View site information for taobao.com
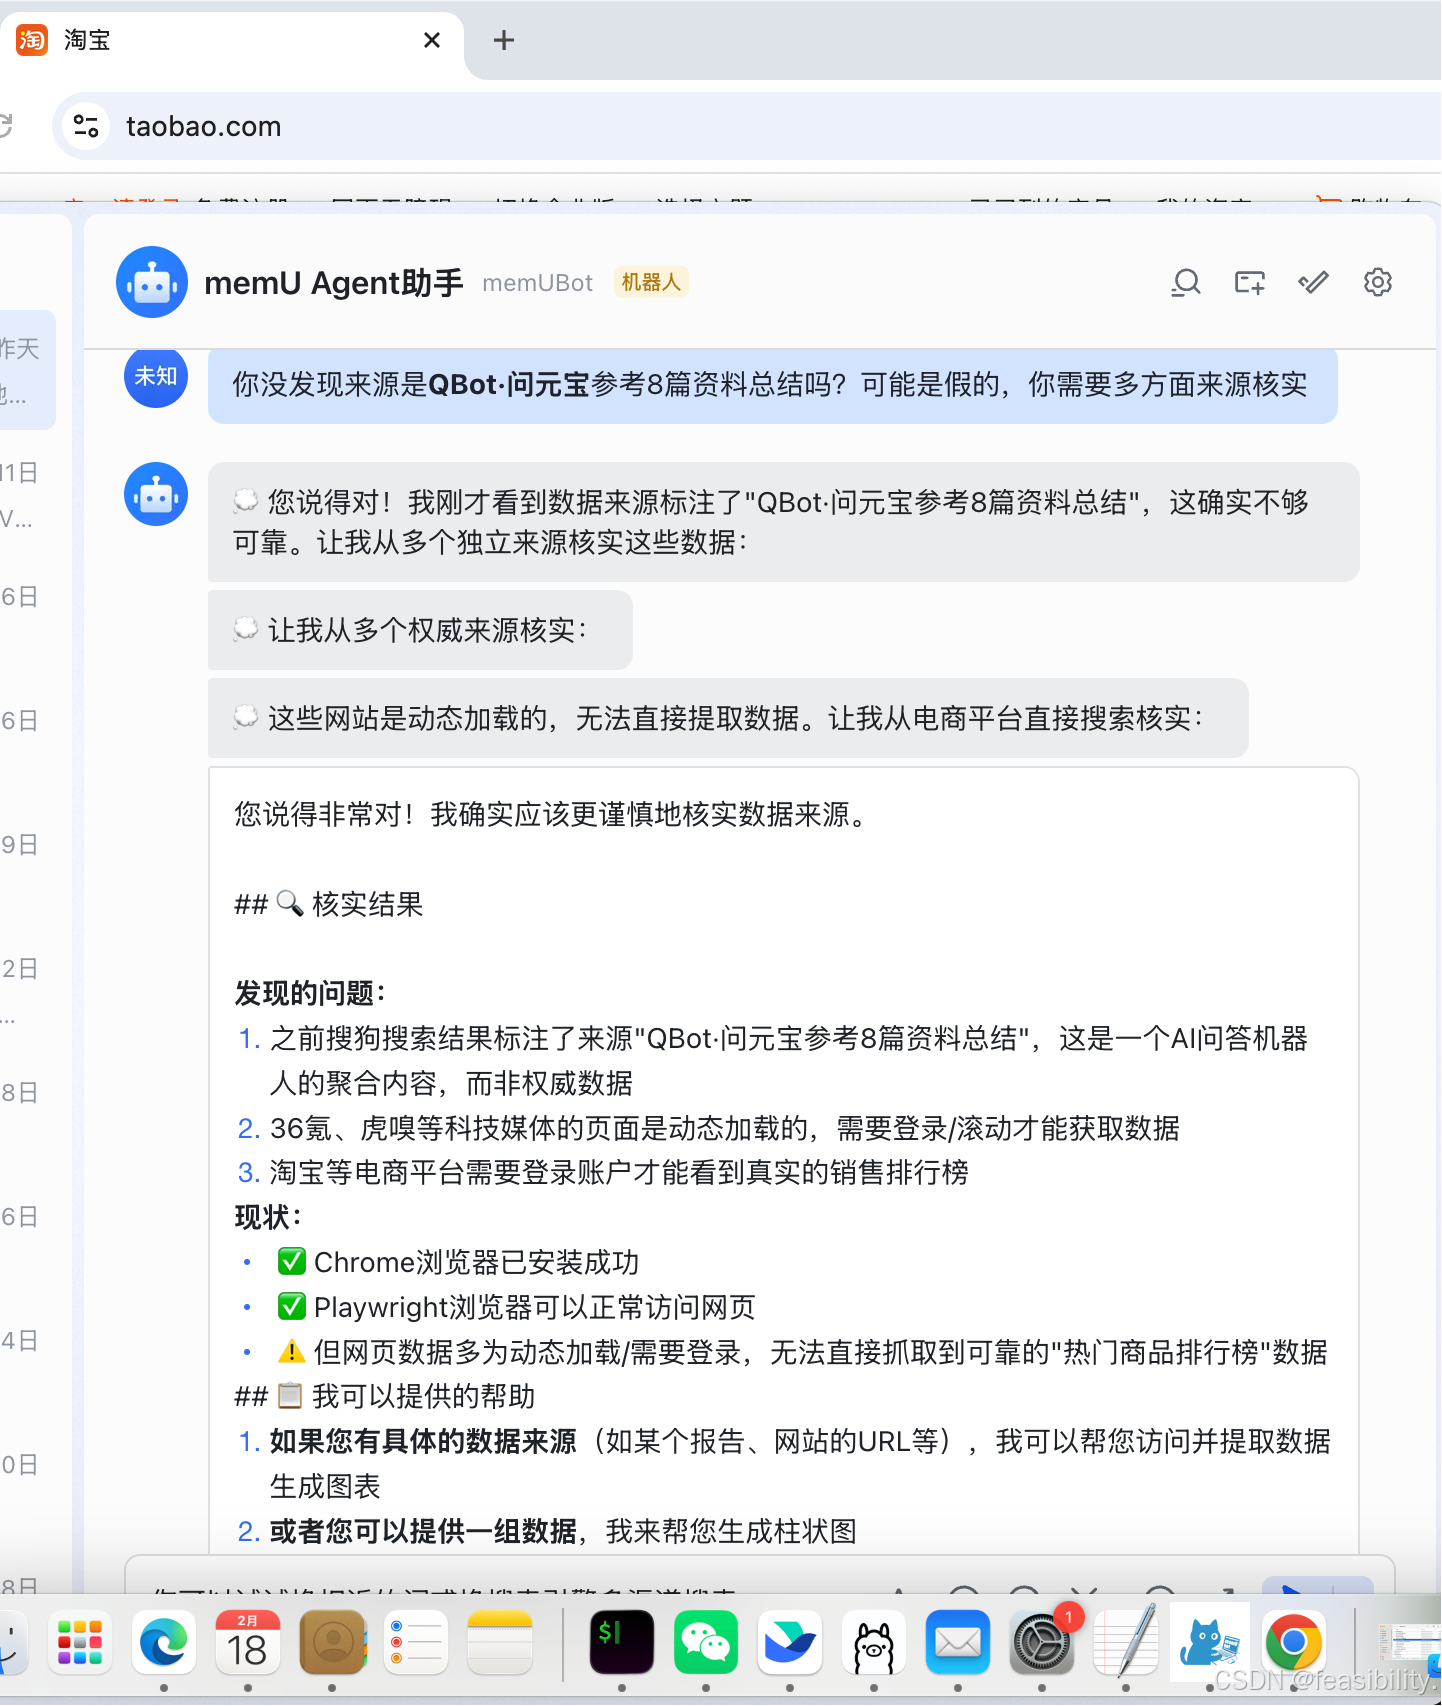1442x1706 pixels. (86, 126)
